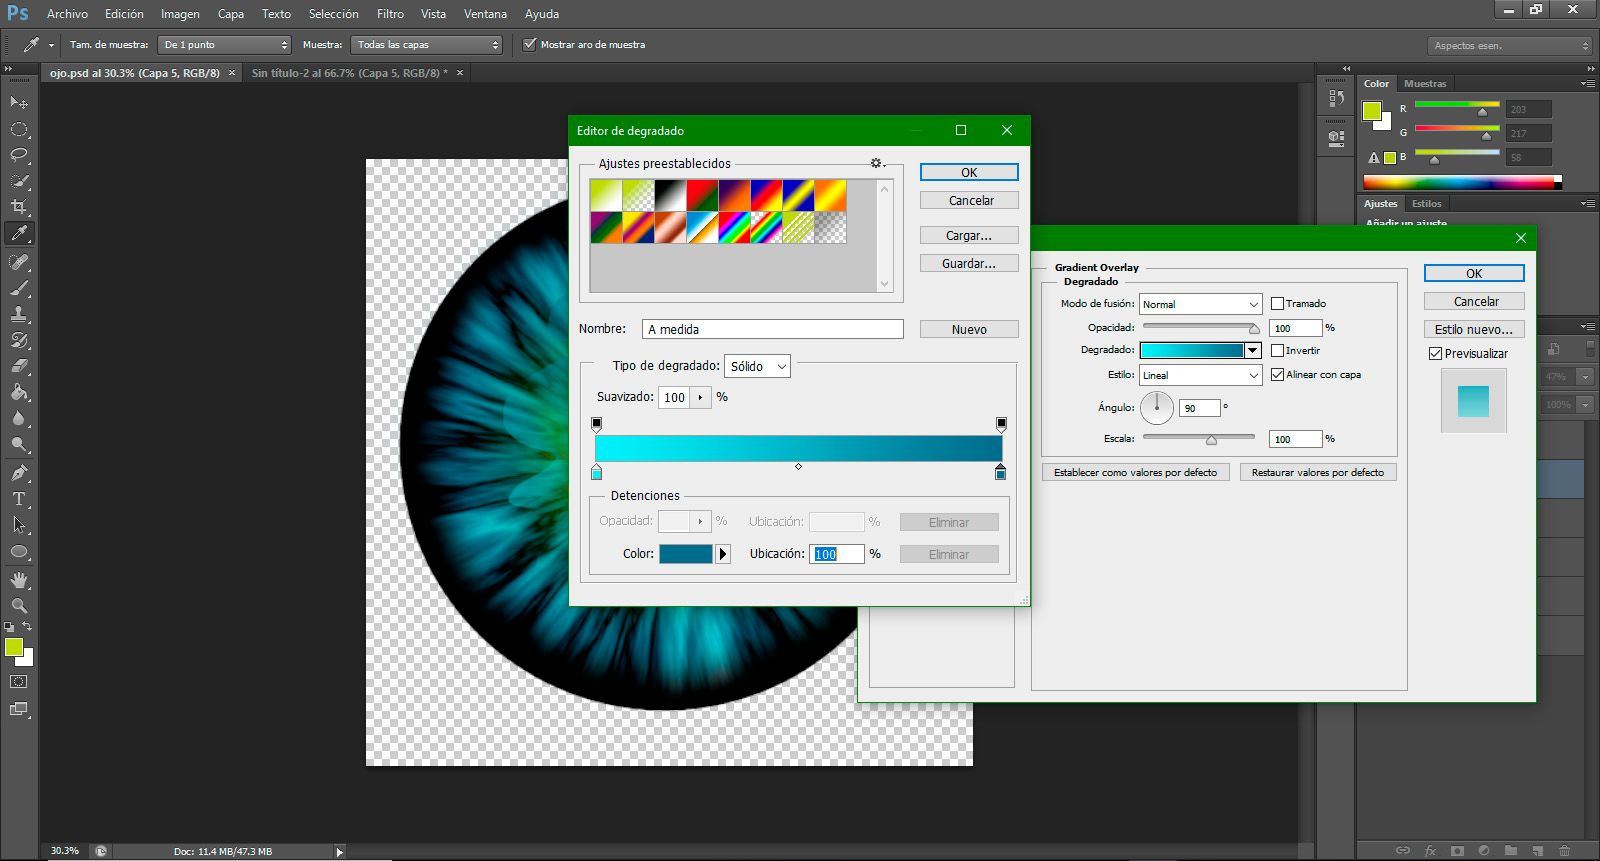Select the Elliptical Marquee tool

pyautogui.click(x=19, y=129)
